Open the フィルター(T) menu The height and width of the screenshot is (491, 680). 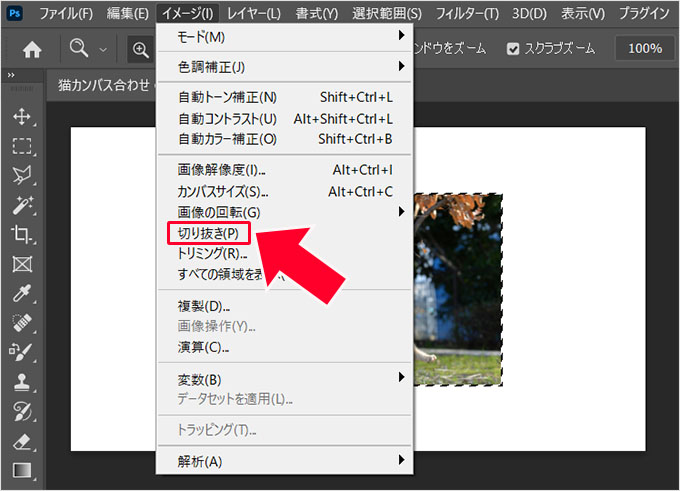point(467,14)
